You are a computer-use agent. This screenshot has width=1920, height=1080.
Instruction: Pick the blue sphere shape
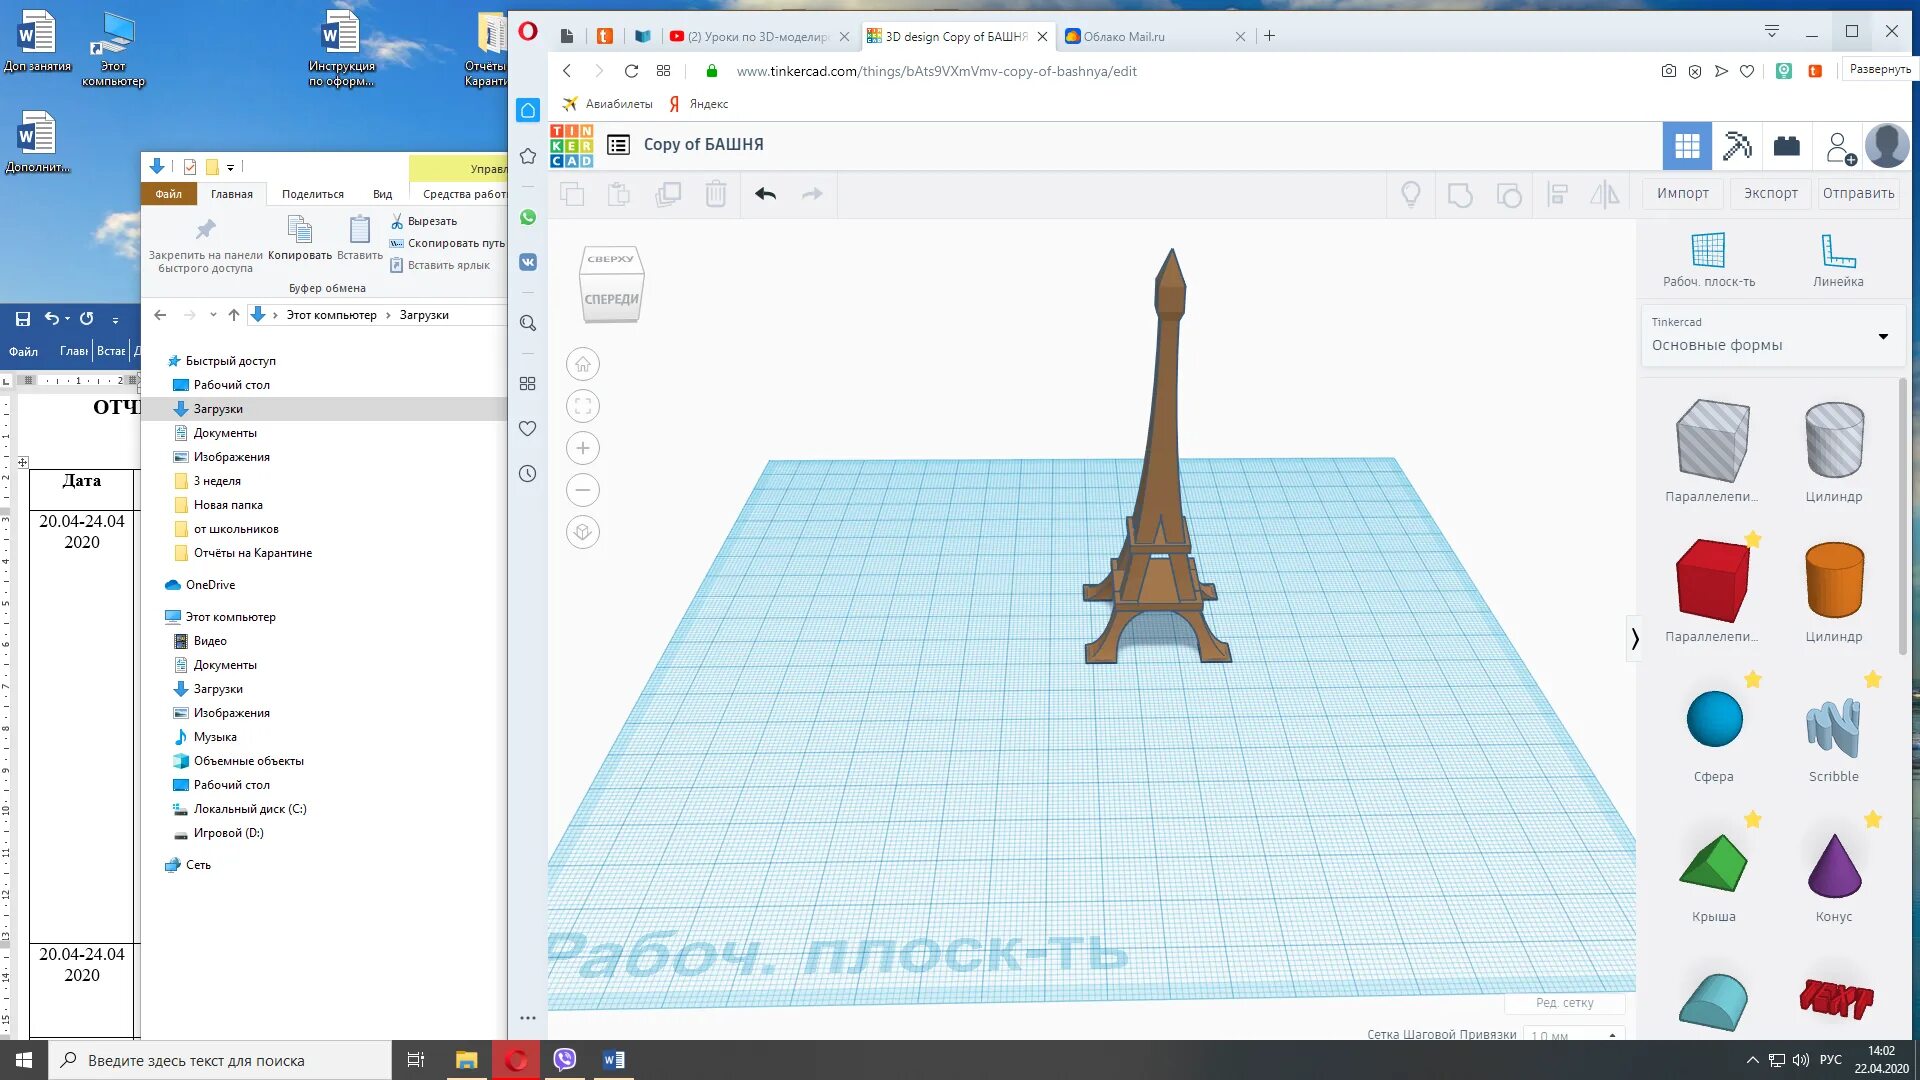tap(1714, 719)
